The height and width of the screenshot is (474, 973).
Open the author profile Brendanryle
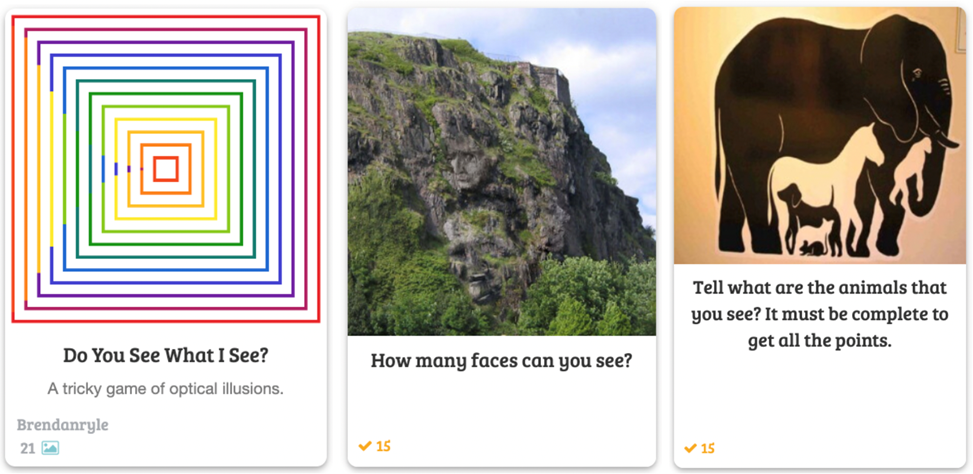62,425
